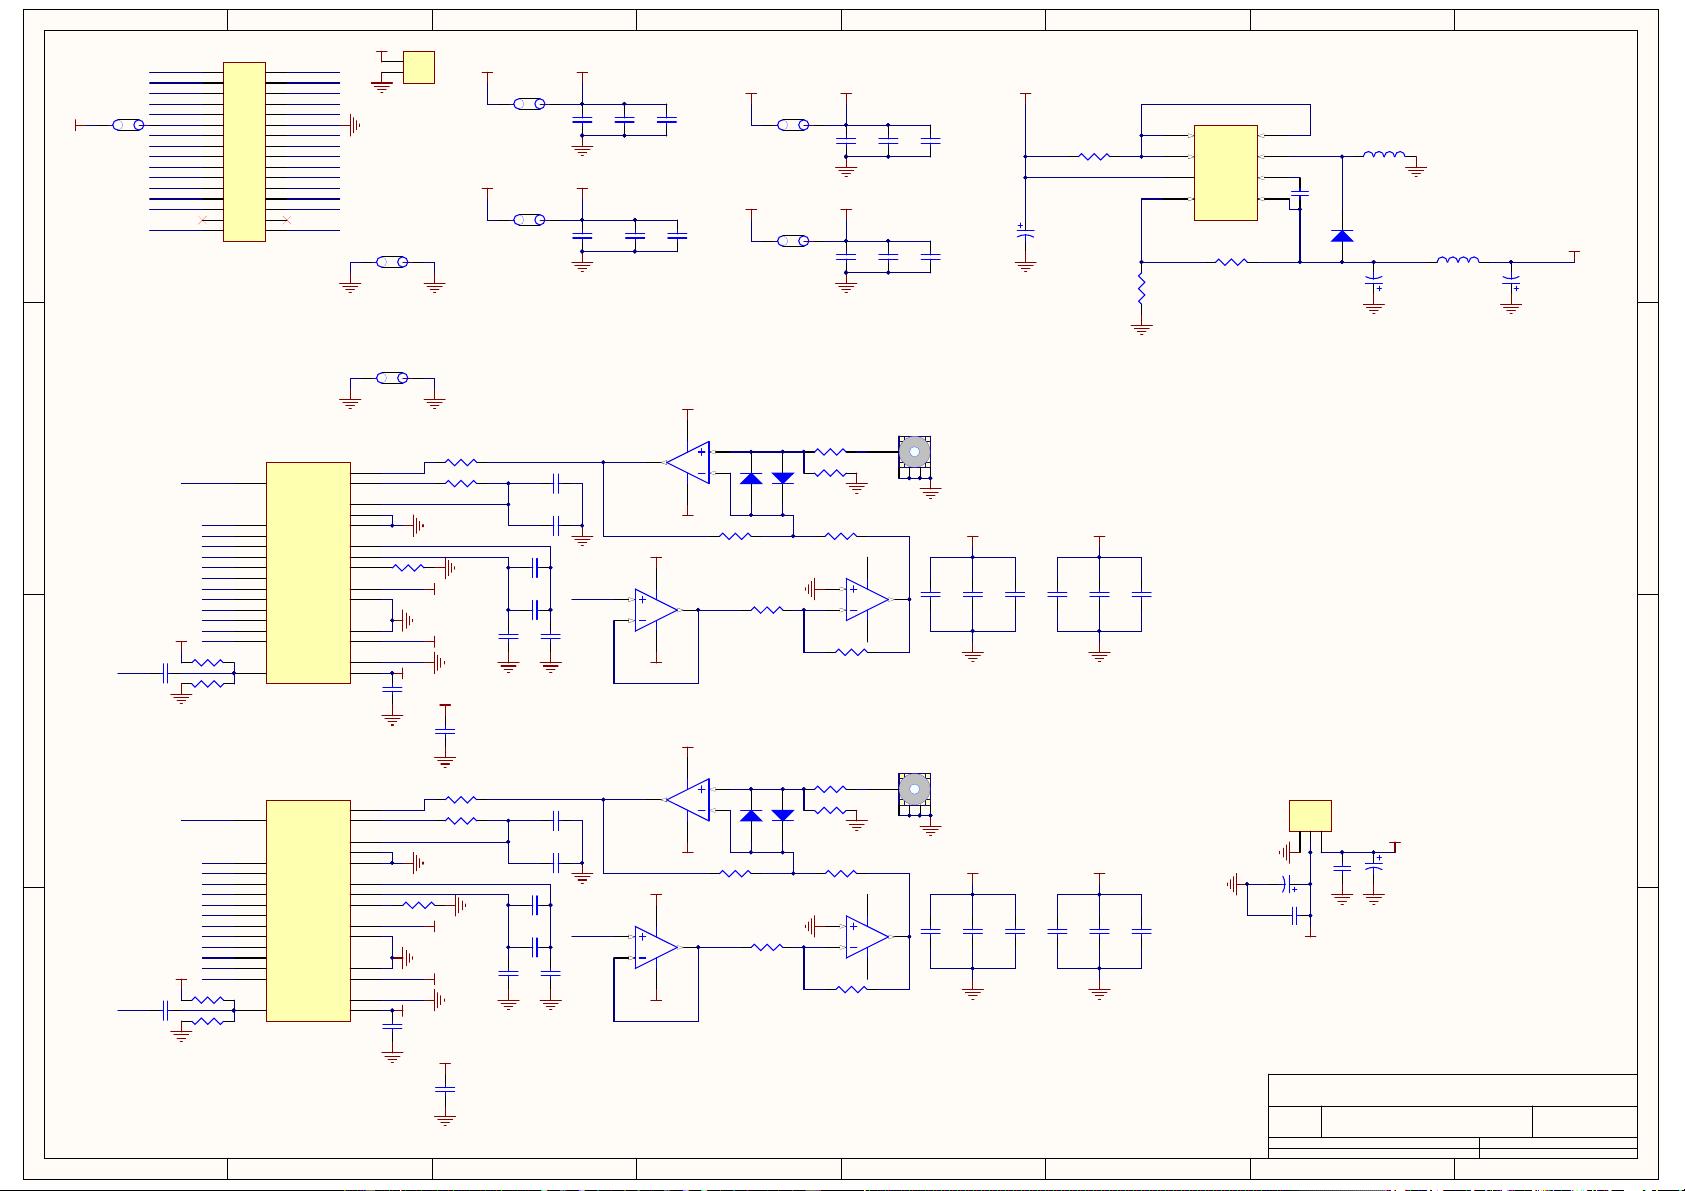The height and width of the screenshot is (1191, 1685).
Task: Click the middle yellow DAC IC block
Action: pyautogui.click(x=307, y=572)
